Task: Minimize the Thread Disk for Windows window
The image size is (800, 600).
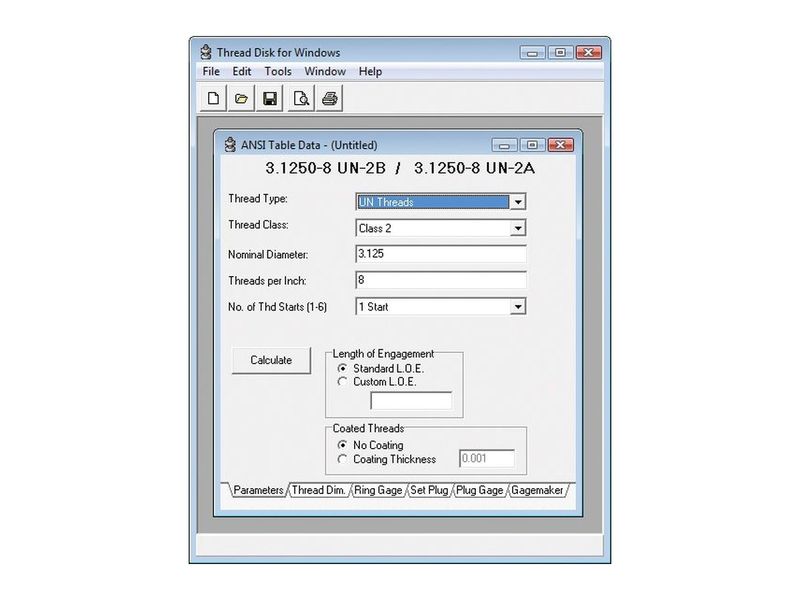Action: click(x=532, y=53)
